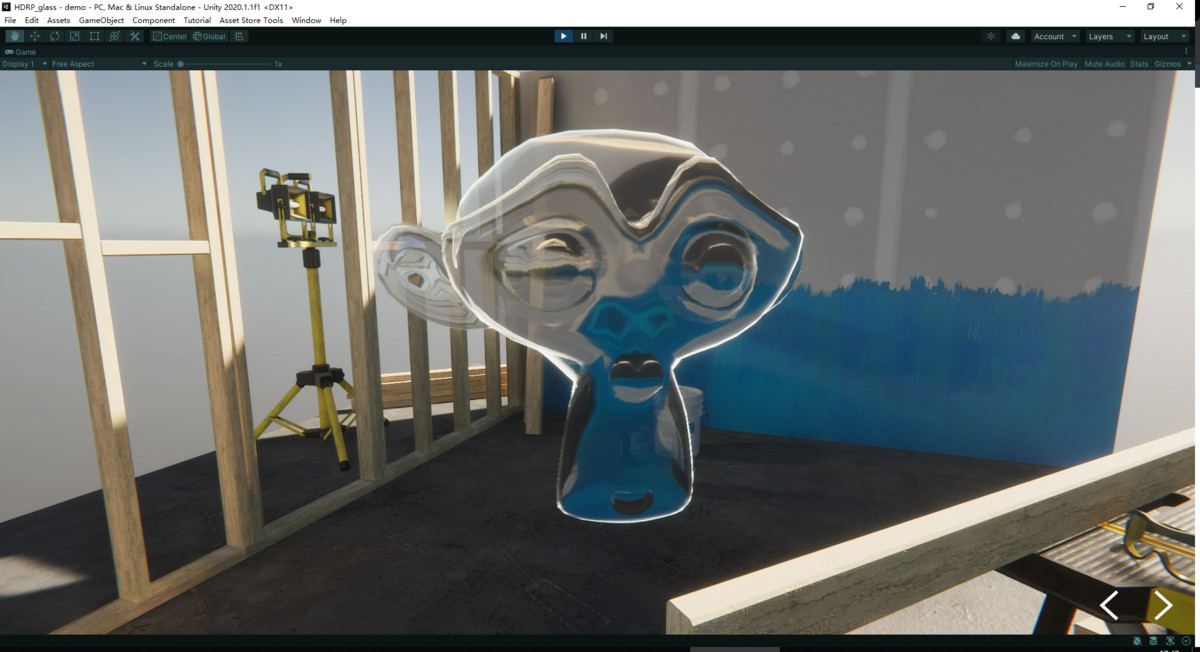Click the right navigation arrow in the viewport
Screen dimensions: 1200x652
[1163, 605]
